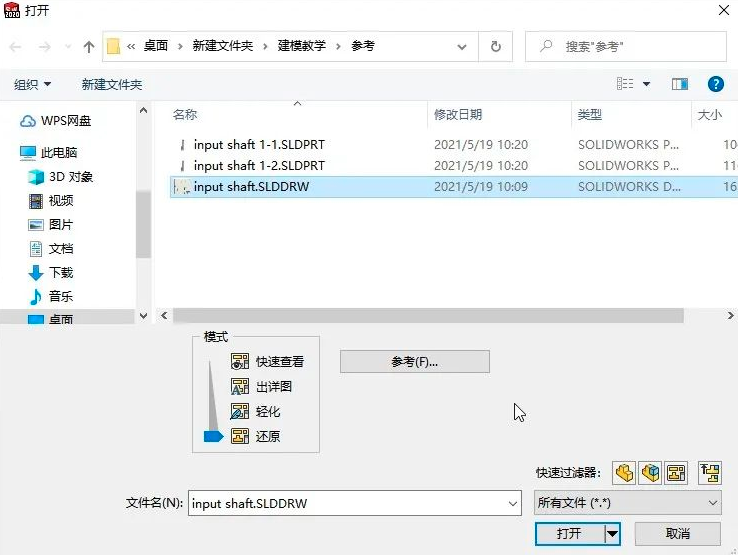This screenshot has height=555, width=738.
Task: Click the blue mode slider pointer
Action: tap(213, 436)
